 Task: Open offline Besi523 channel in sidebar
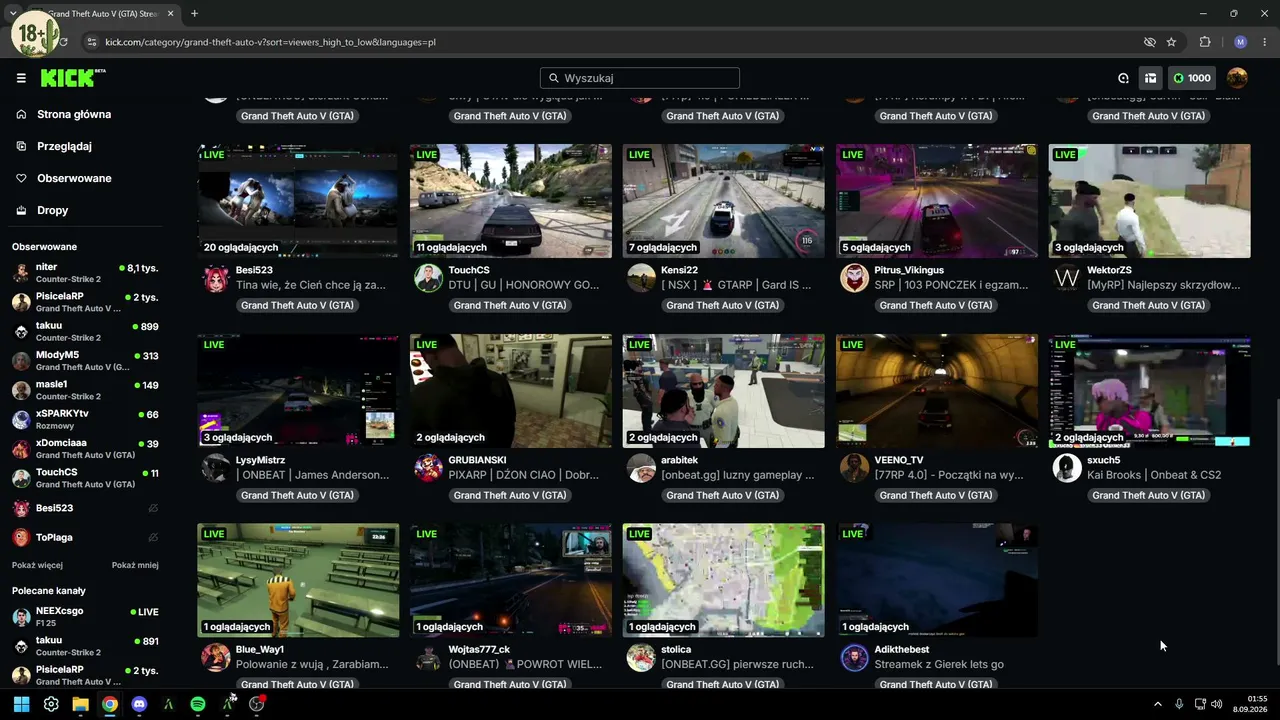[x=85, y=508]
